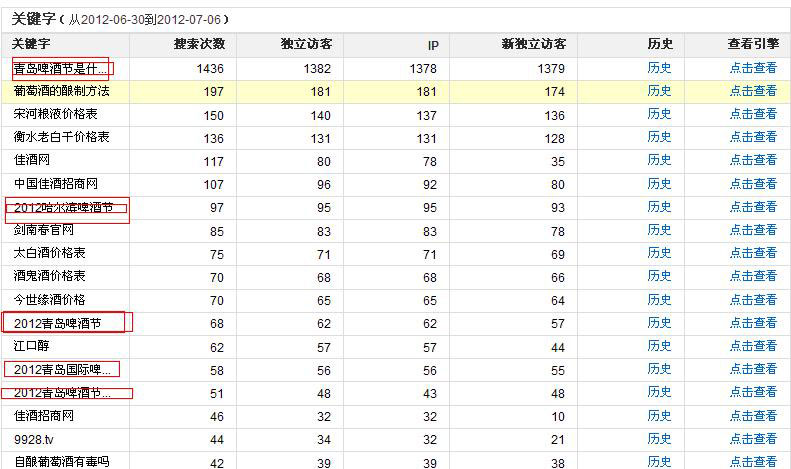This screenshot has height=469, width=791.
Task: View engines for 佳酒网 keyword row
Action: coord(752,160)
